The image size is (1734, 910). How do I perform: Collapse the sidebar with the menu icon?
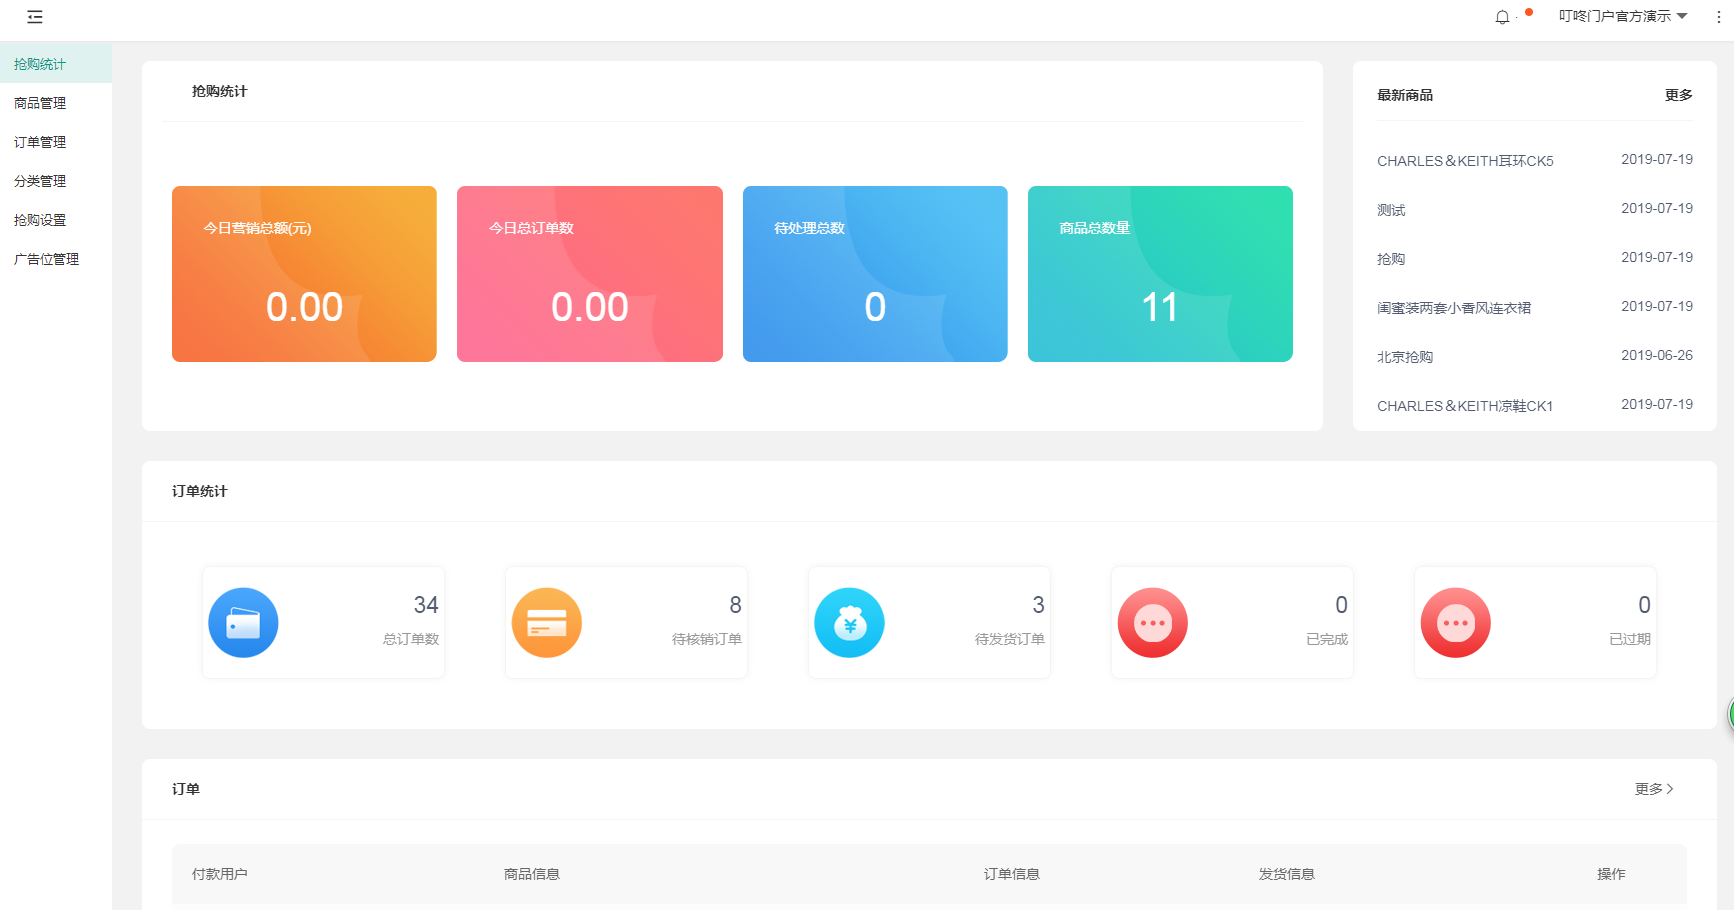pos(35,17)
